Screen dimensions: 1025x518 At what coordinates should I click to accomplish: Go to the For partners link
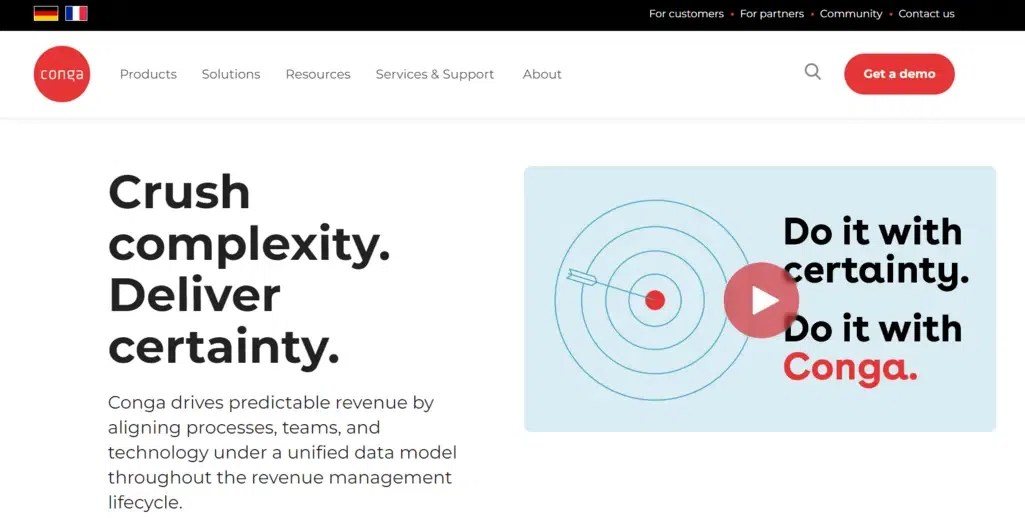point(772,14)
